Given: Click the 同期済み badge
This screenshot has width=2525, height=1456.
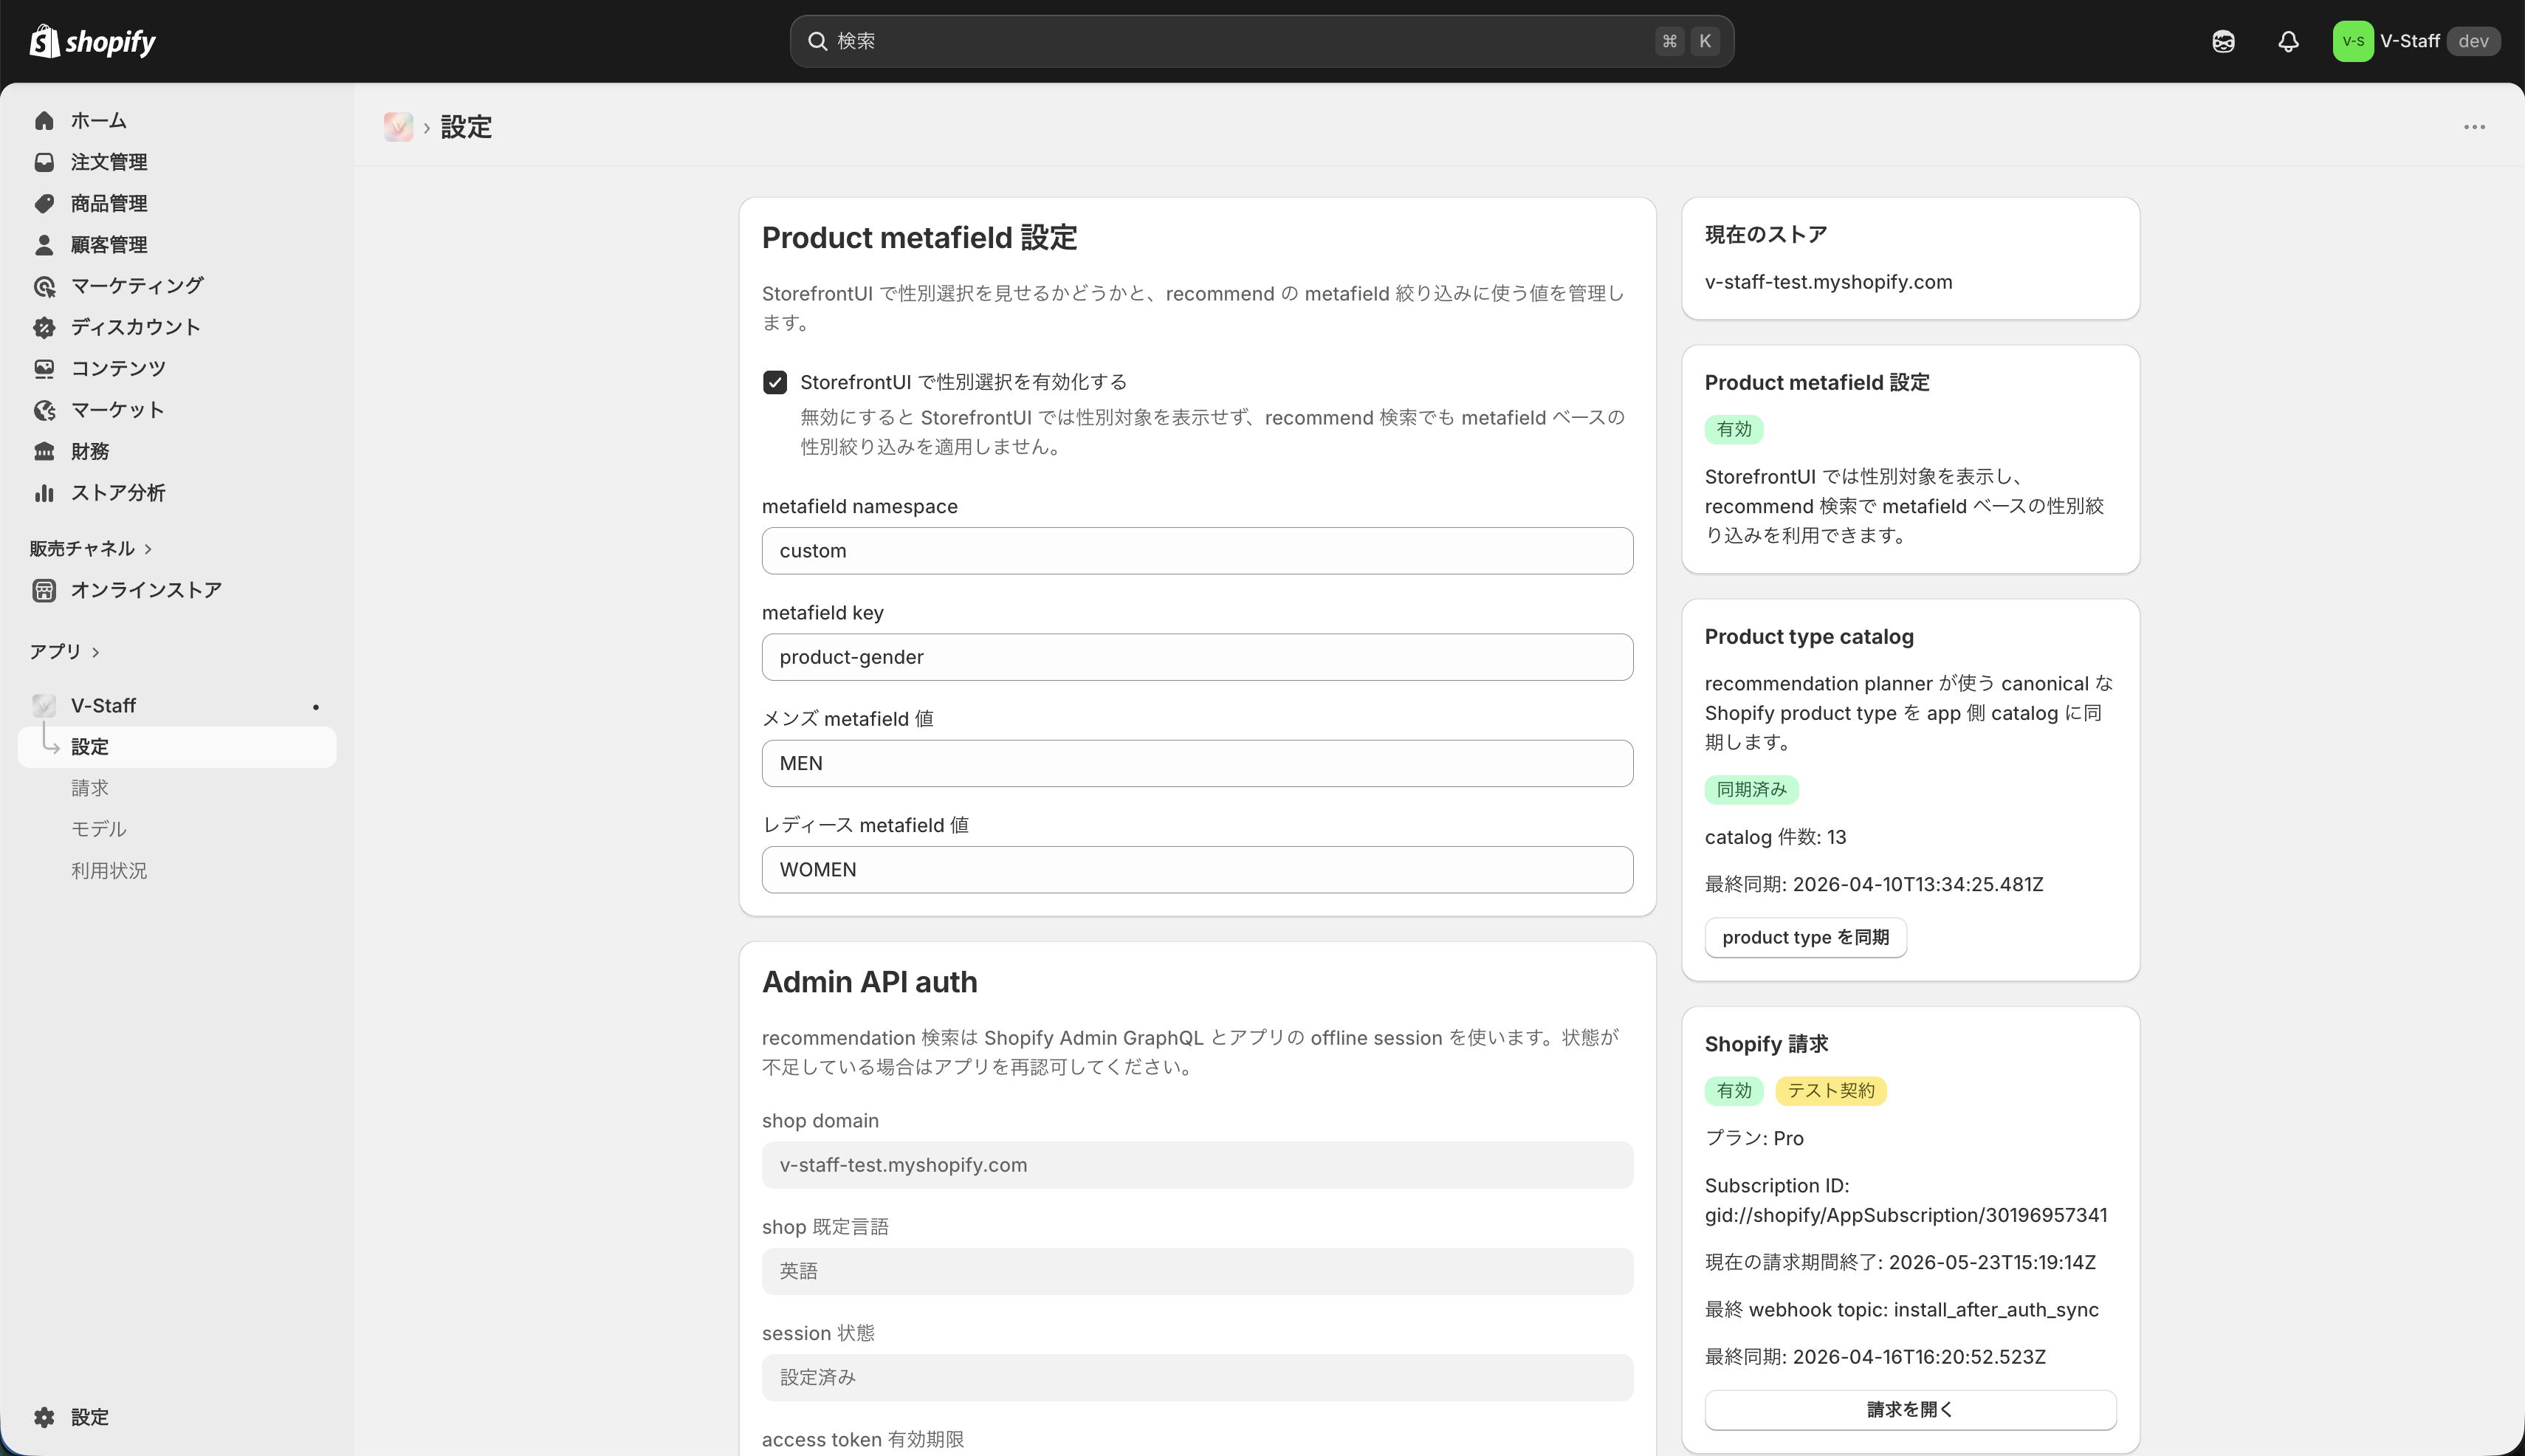Looking at the screenshot, I should pyautogui.click(x=1751, y=790).
